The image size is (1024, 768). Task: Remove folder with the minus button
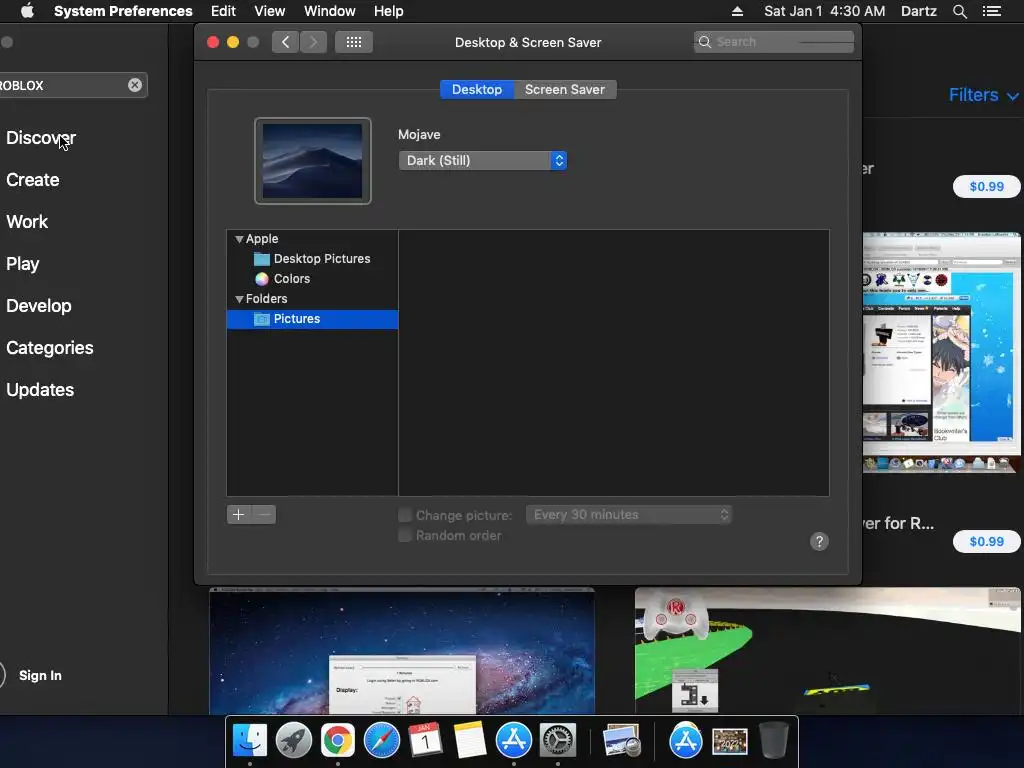click(264, 515)
